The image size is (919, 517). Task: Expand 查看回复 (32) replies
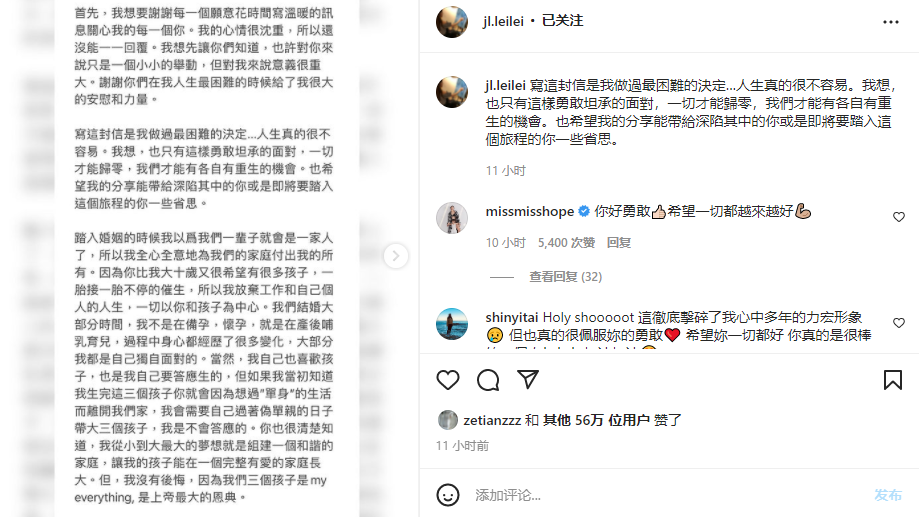point(565,277)
